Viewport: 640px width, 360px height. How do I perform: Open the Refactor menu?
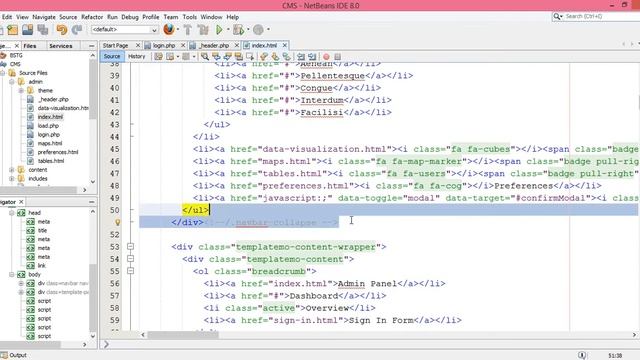(92, 17)
